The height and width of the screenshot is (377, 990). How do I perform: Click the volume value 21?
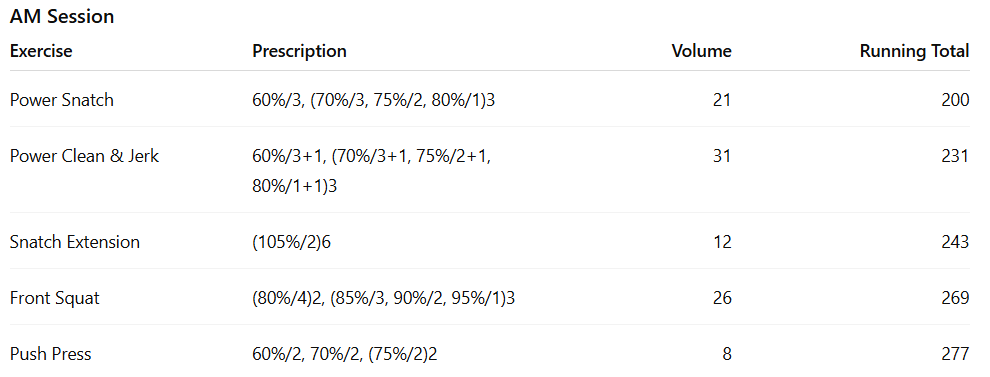point(722,100)
